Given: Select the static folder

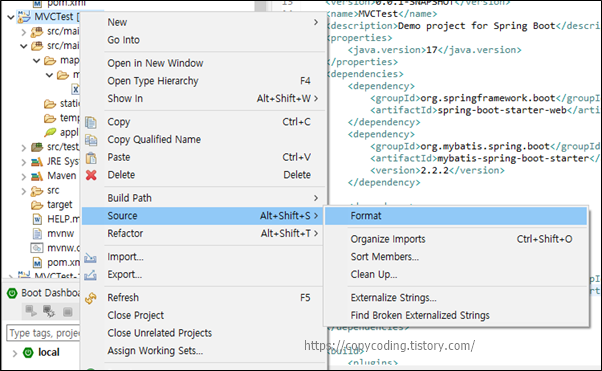Looking at the screenshot, I should tap(61, 104).
